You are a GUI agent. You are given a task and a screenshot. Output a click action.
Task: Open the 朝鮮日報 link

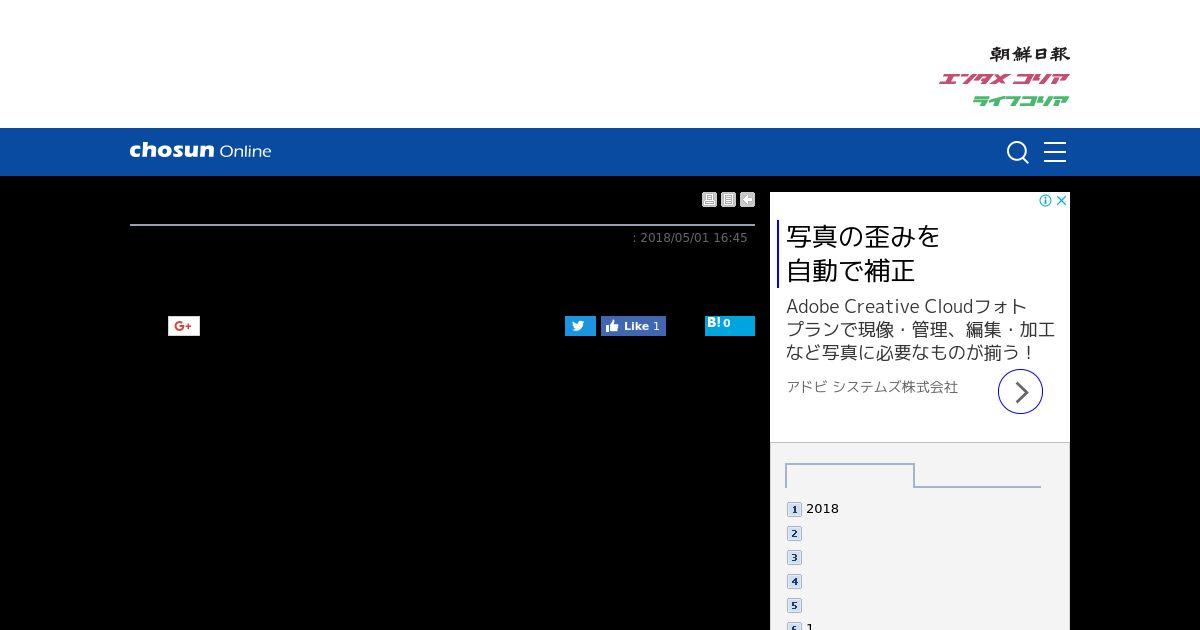point(1029,54)
